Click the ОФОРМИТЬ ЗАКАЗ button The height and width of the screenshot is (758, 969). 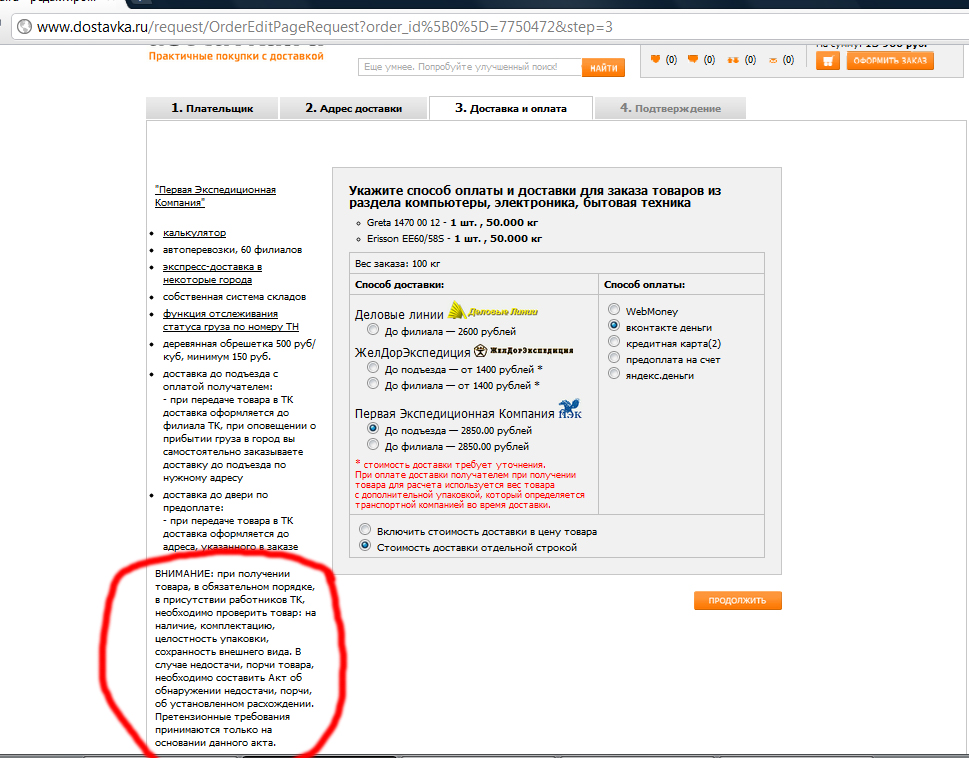tap(890, 61)
